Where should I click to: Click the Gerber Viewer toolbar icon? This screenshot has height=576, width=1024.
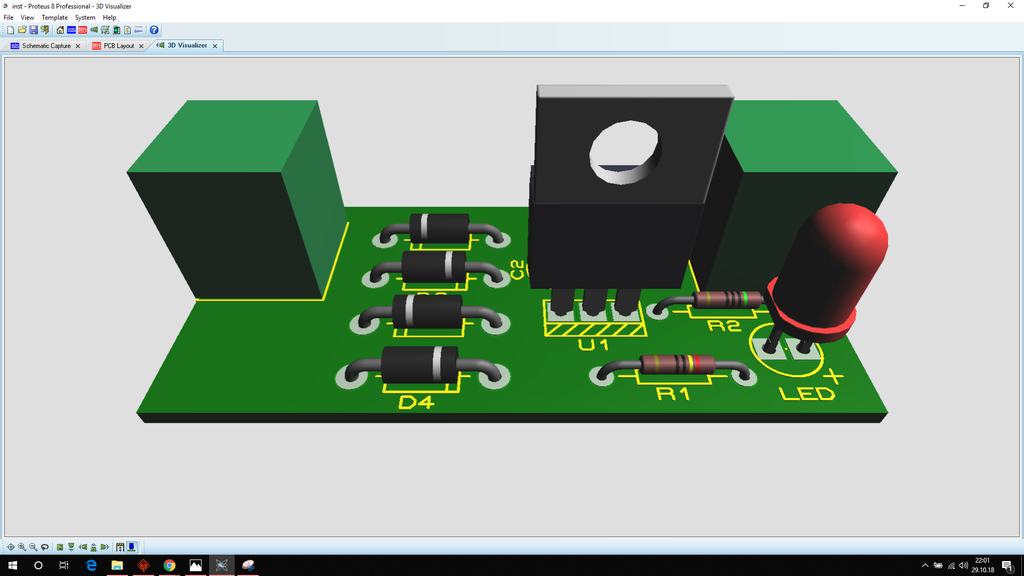pyautogui.click(x=105, y=30)
